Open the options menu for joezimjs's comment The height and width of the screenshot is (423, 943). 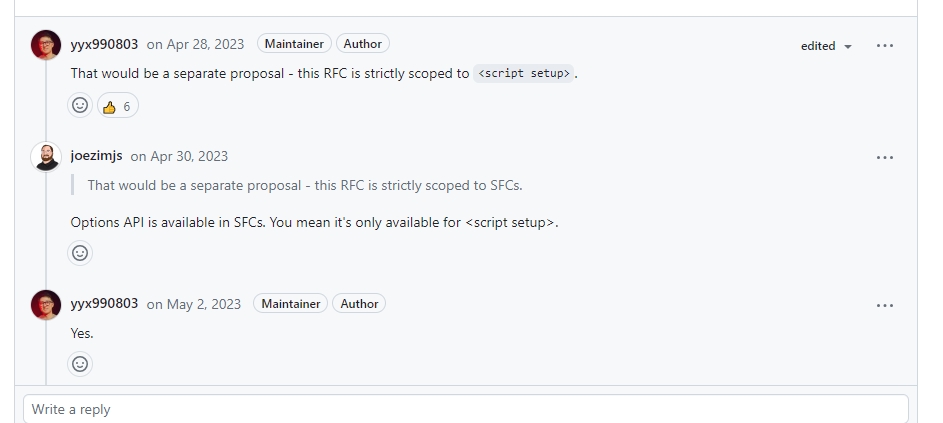[885, 158]
